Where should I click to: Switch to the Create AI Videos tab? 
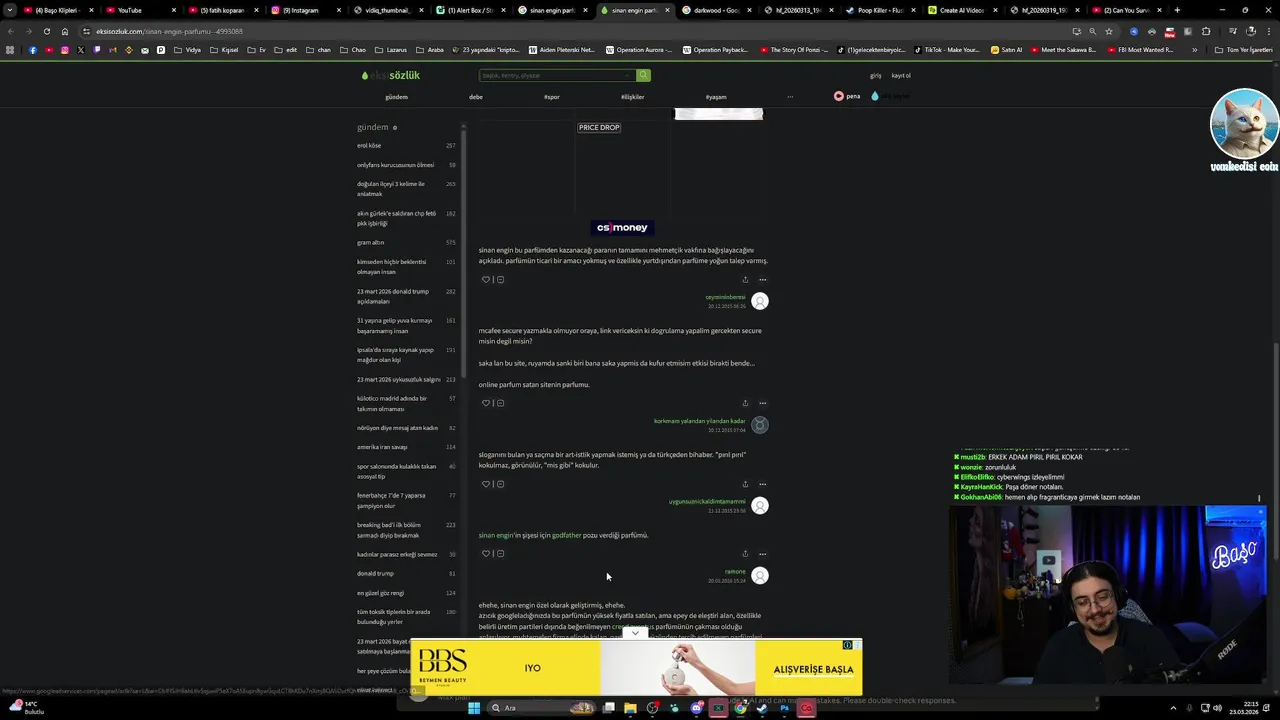click(x=963, y=10)
